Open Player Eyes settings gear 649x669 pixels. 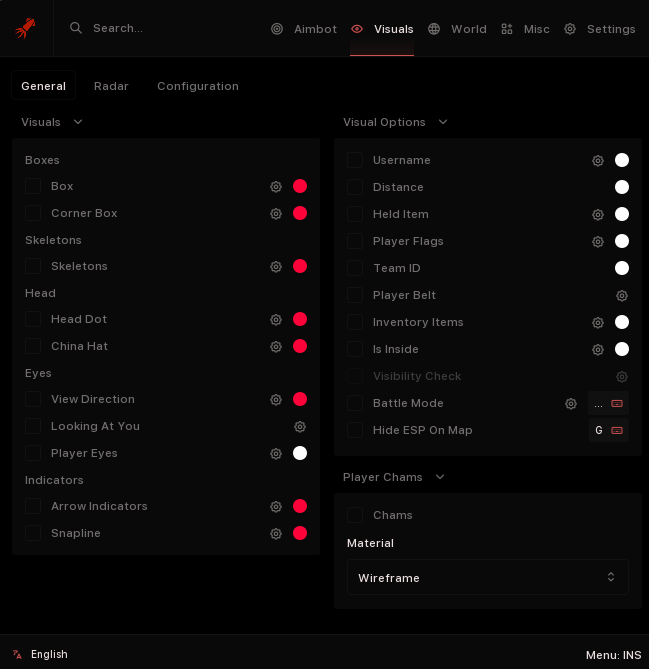(x=276, y=454)
